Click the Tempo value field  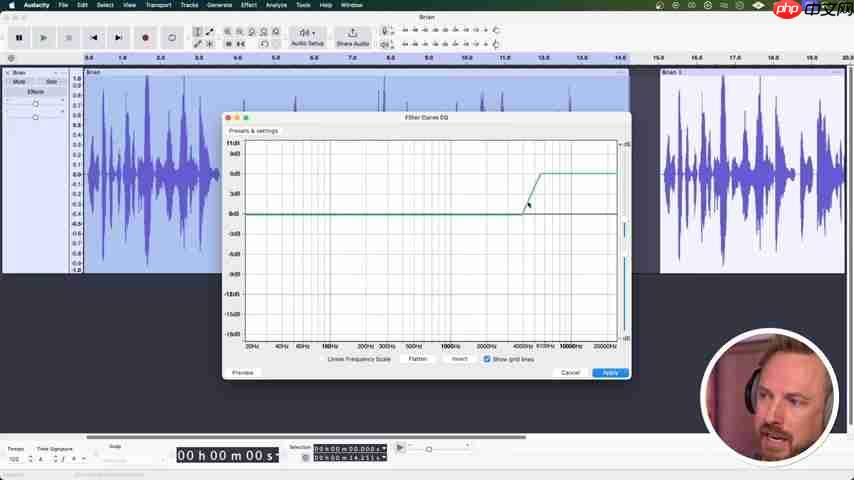[x=15, y=459]
